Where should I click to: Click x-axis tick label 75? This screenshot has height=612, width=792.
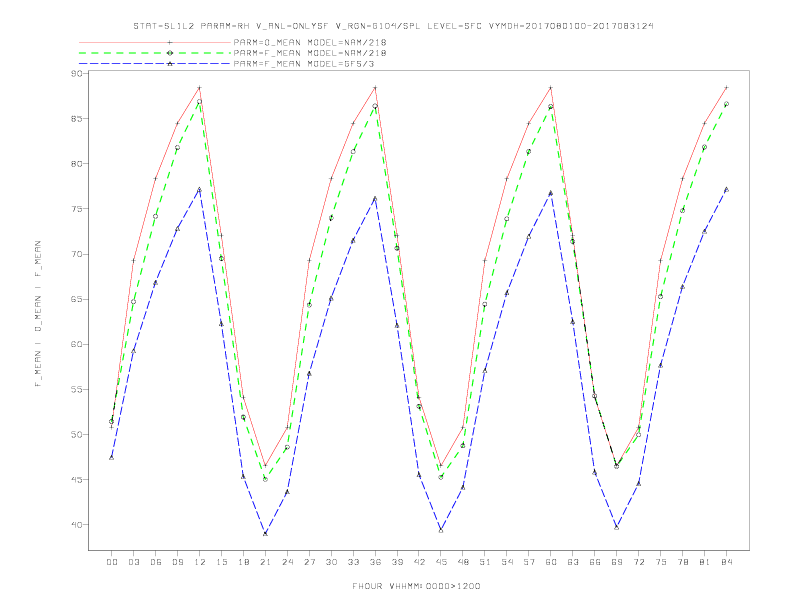pos(661,562)
